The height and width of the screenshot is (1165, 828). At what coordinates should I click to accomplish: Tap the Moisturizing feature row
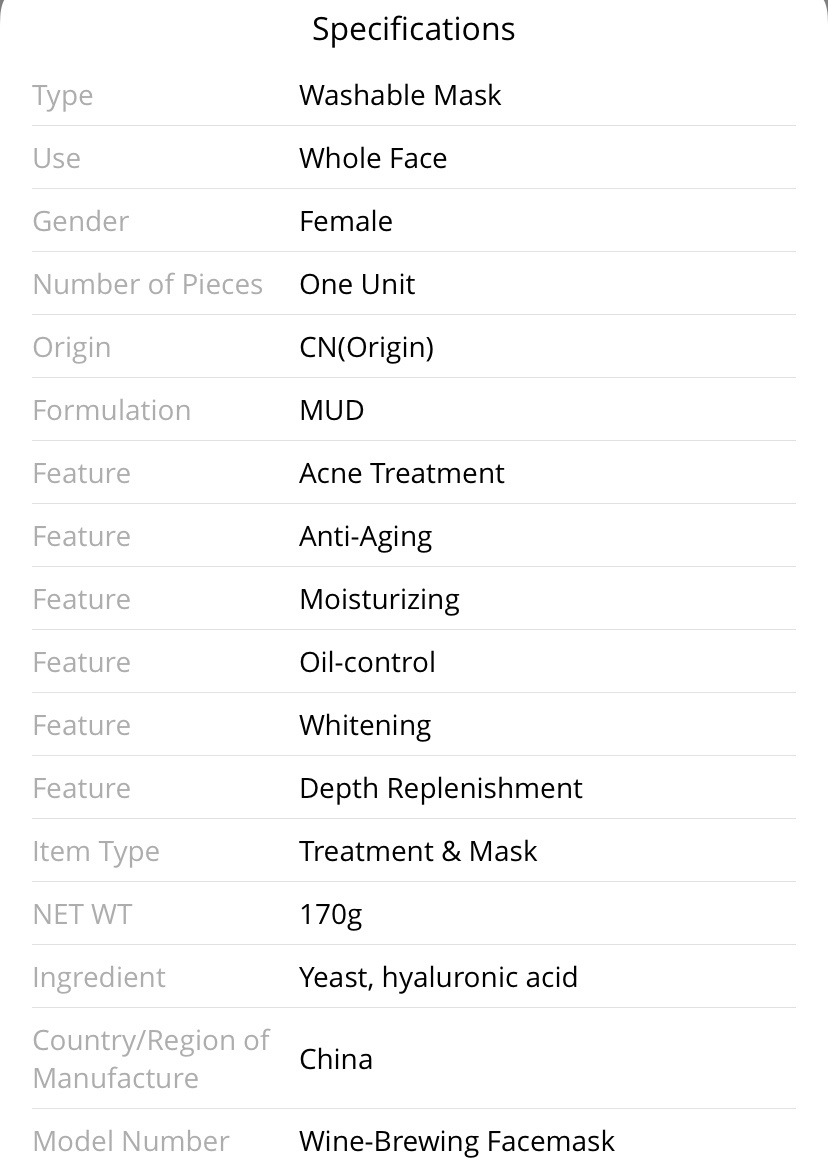pyautogui.click(x=413, y=599)
